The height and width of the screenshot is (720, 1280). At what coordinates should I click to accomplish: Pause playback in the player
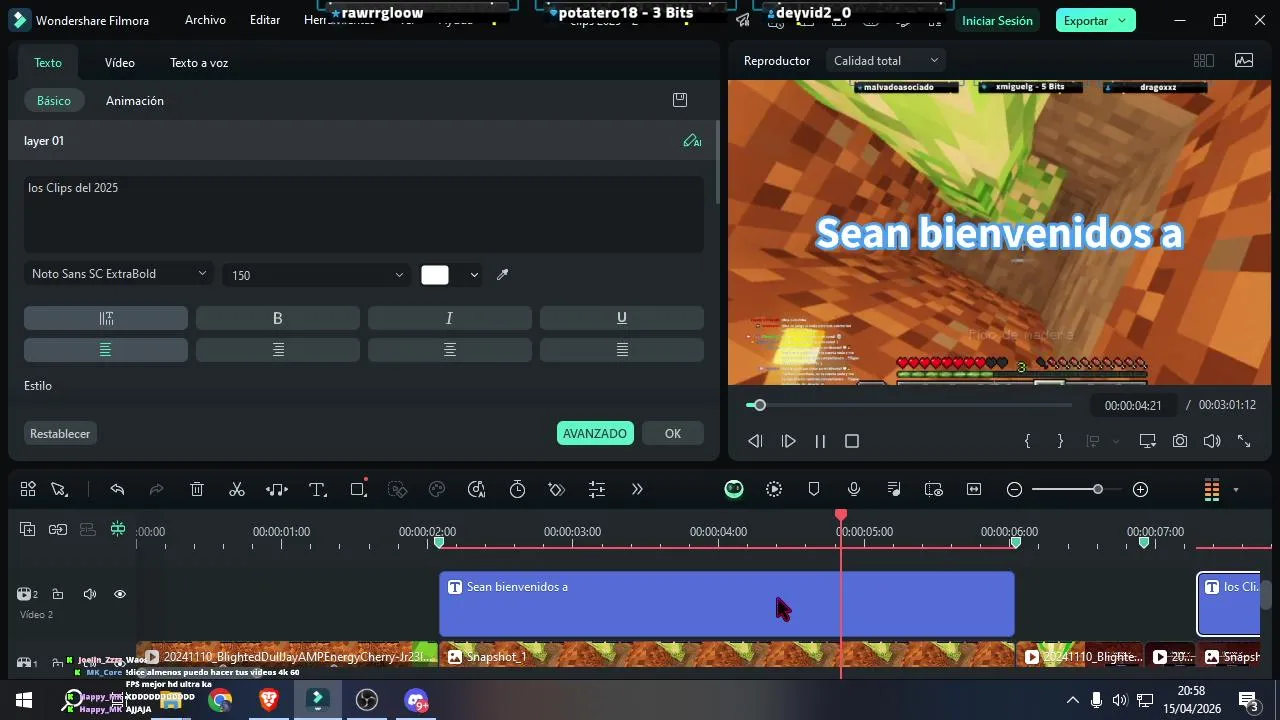[820, 441]
